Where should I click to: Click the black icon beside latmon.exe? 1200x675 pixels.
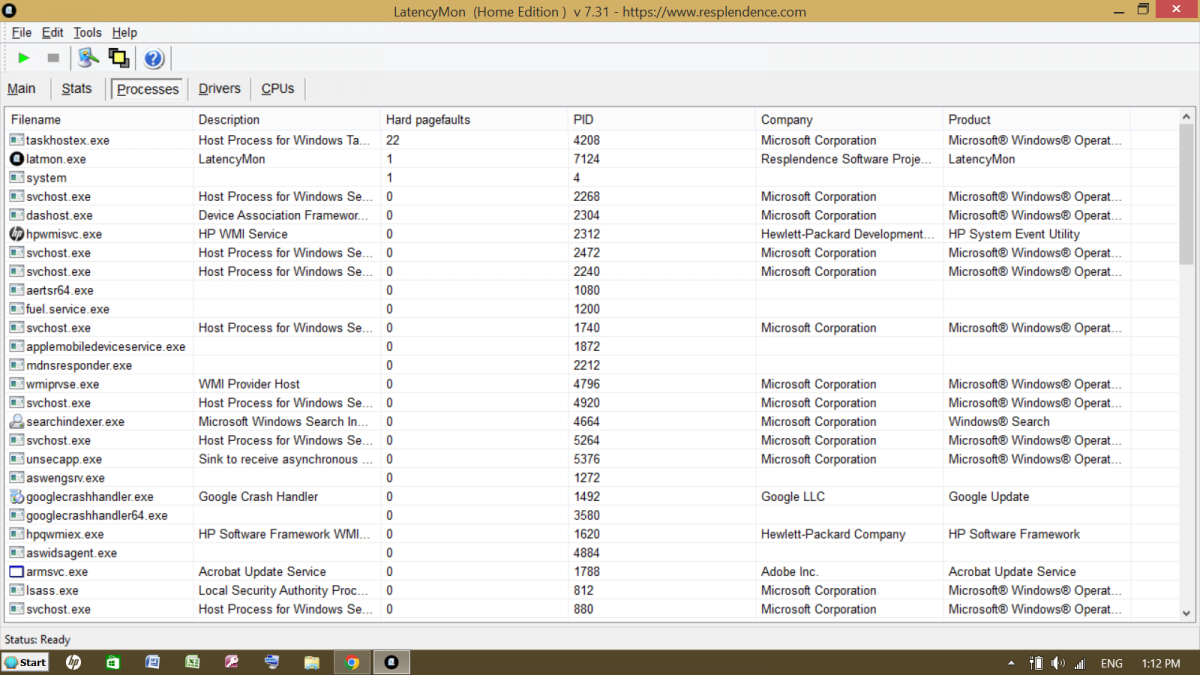pos(16,159)
